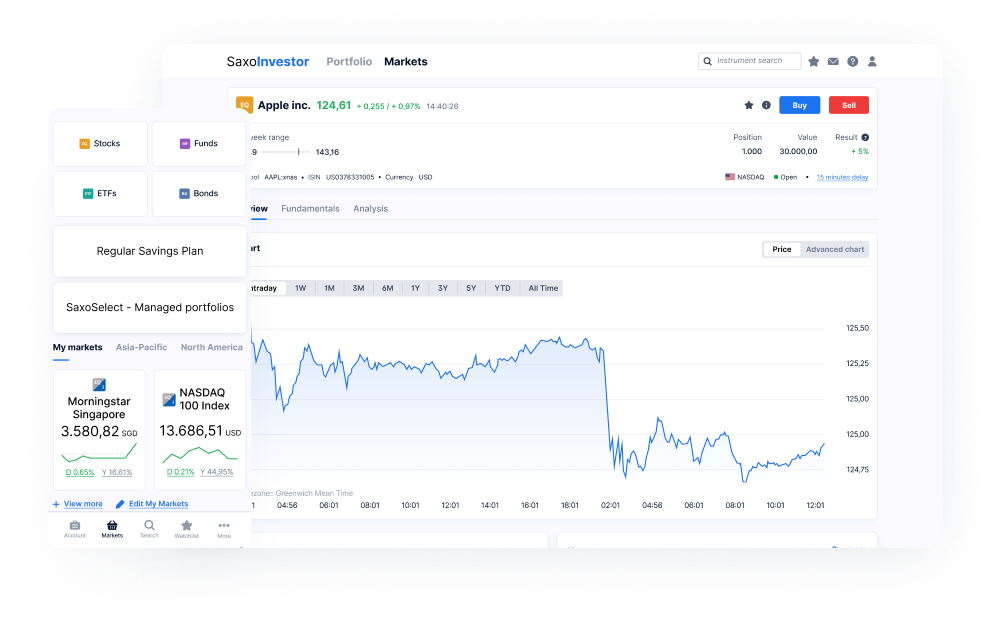Select the All Time chart range
Viewport: 995px width, 628px height.
point(543,288)
